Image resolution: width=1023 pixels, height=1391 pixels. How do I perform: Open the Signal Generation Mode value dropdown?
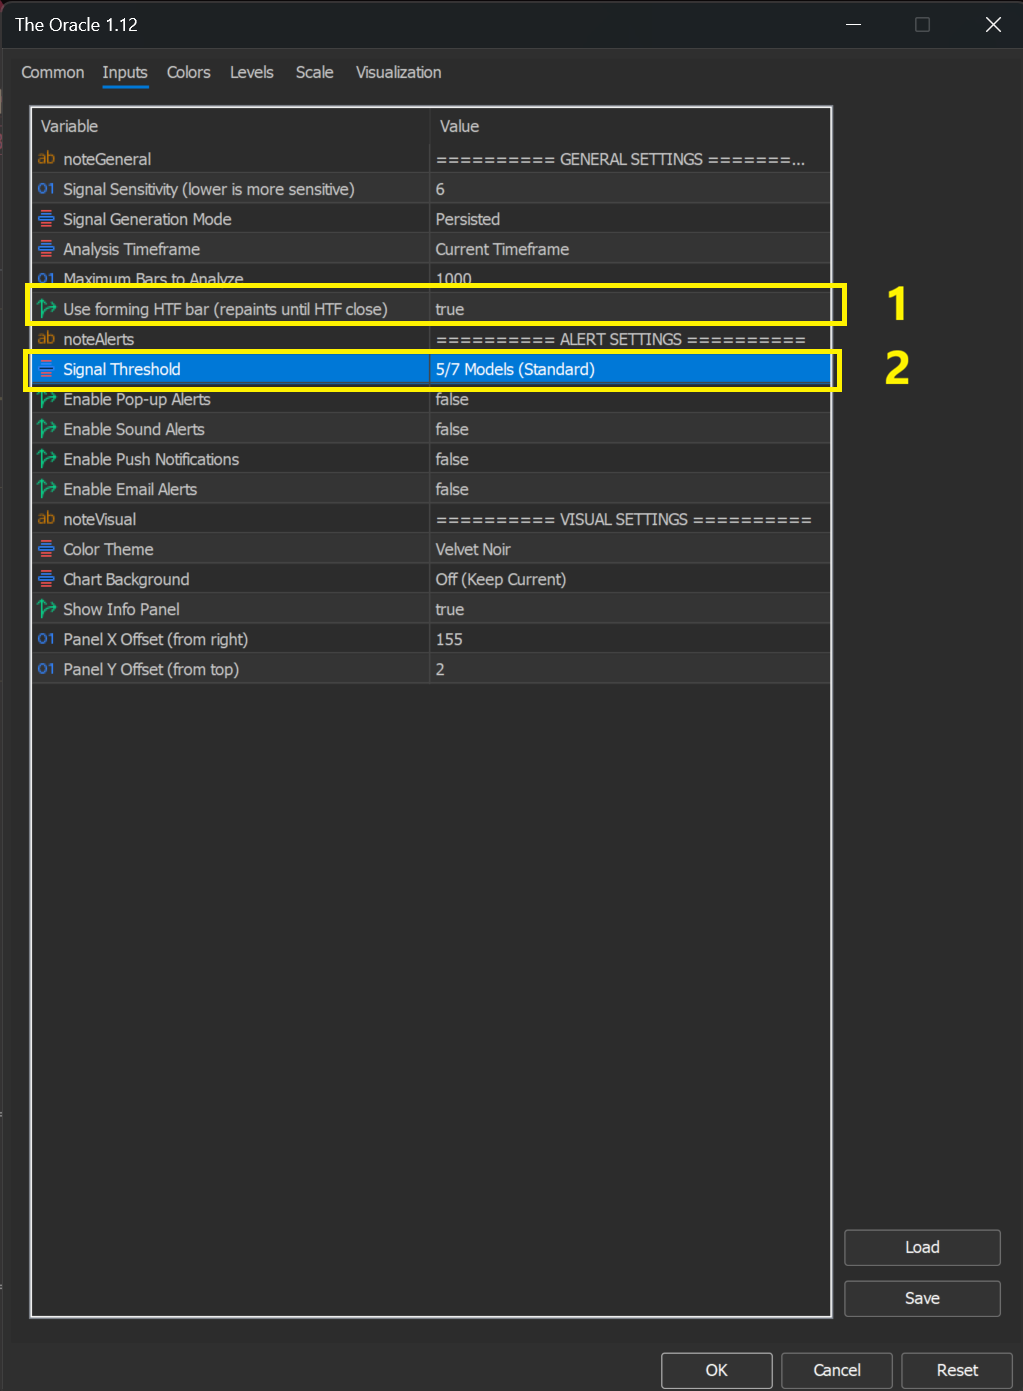(630, 219)
